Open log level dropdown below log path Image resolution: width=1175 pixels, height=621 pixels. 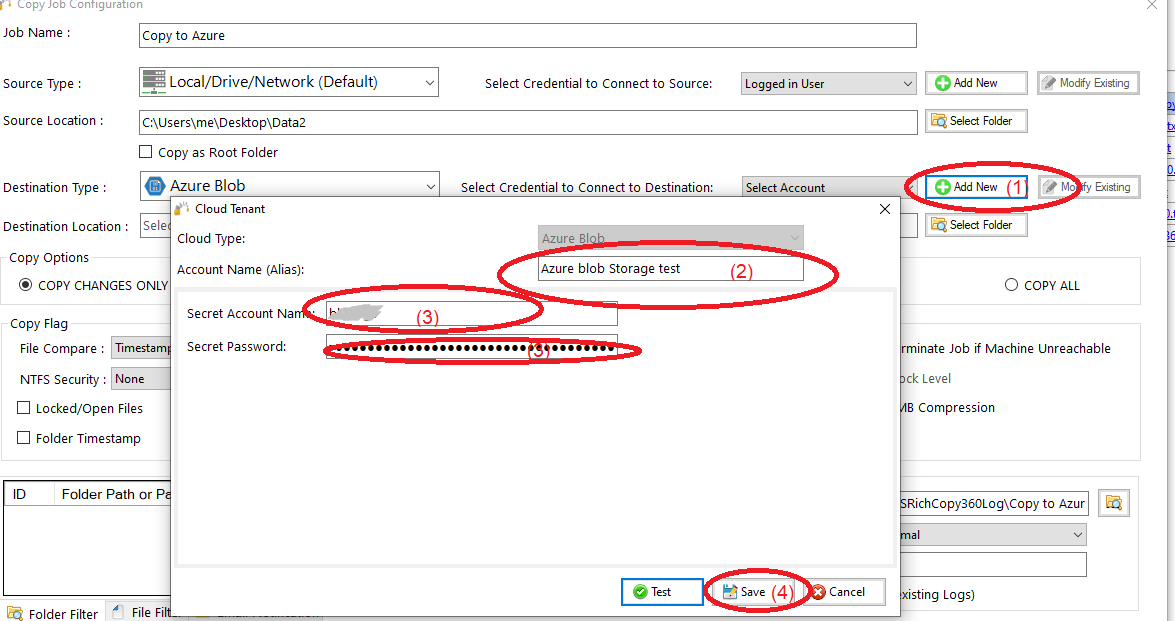992,534
